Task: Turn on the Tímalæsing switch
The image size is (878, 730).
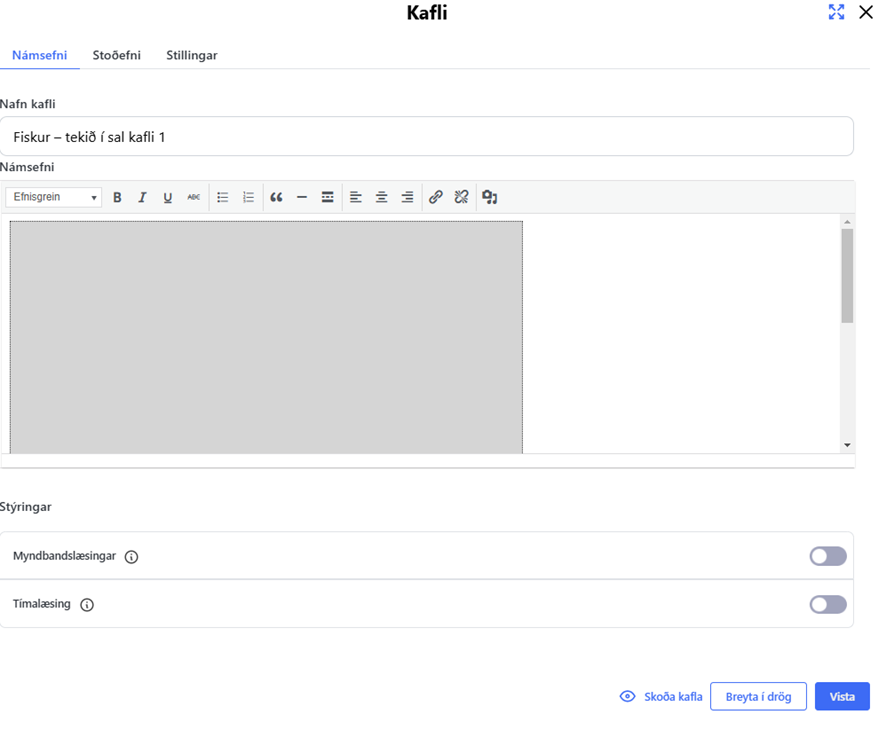Action: [827, 604]
